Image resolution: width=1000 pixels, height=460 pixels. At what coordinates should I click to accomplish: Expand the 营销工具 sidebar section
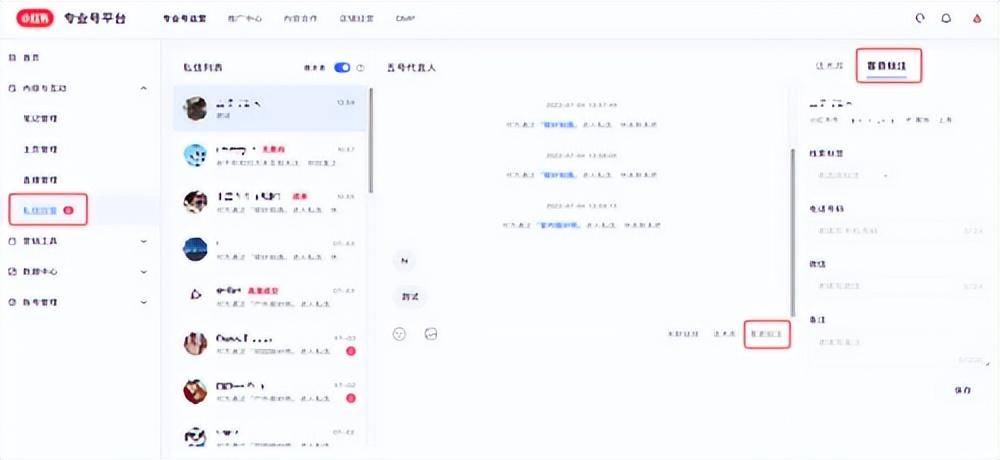(x=143, y=241)
